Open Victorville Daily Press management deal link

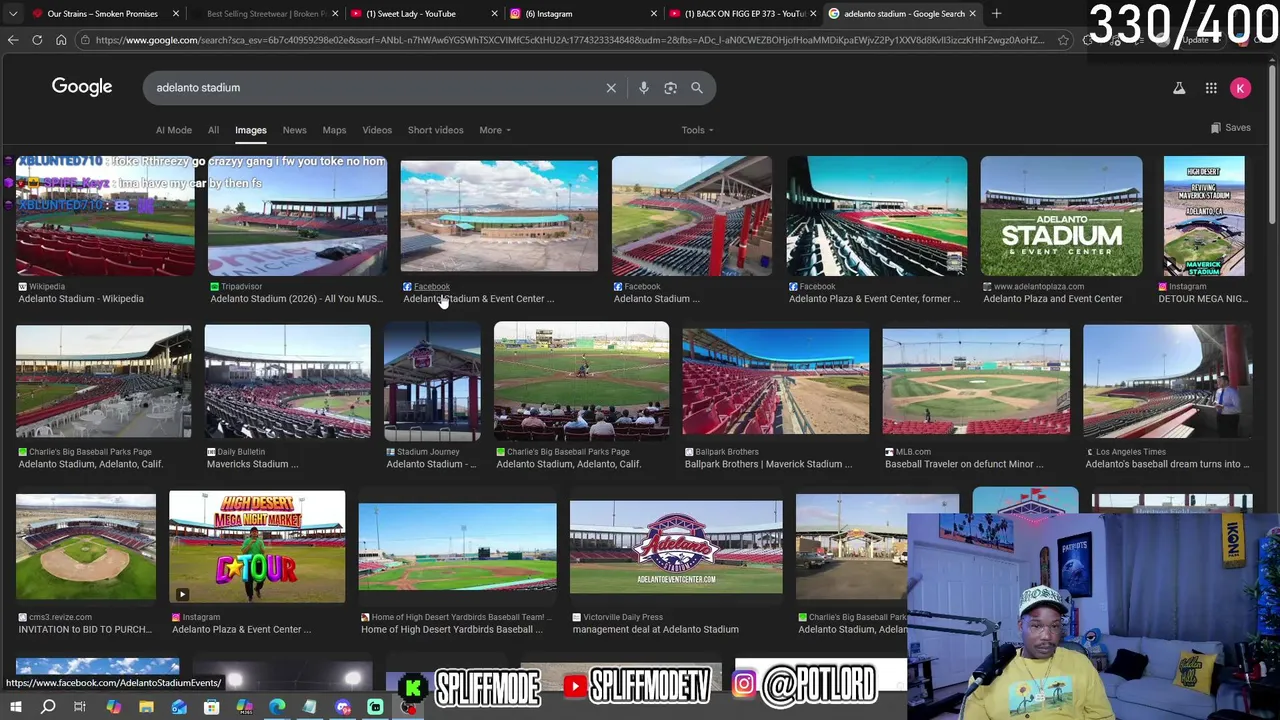655,629
